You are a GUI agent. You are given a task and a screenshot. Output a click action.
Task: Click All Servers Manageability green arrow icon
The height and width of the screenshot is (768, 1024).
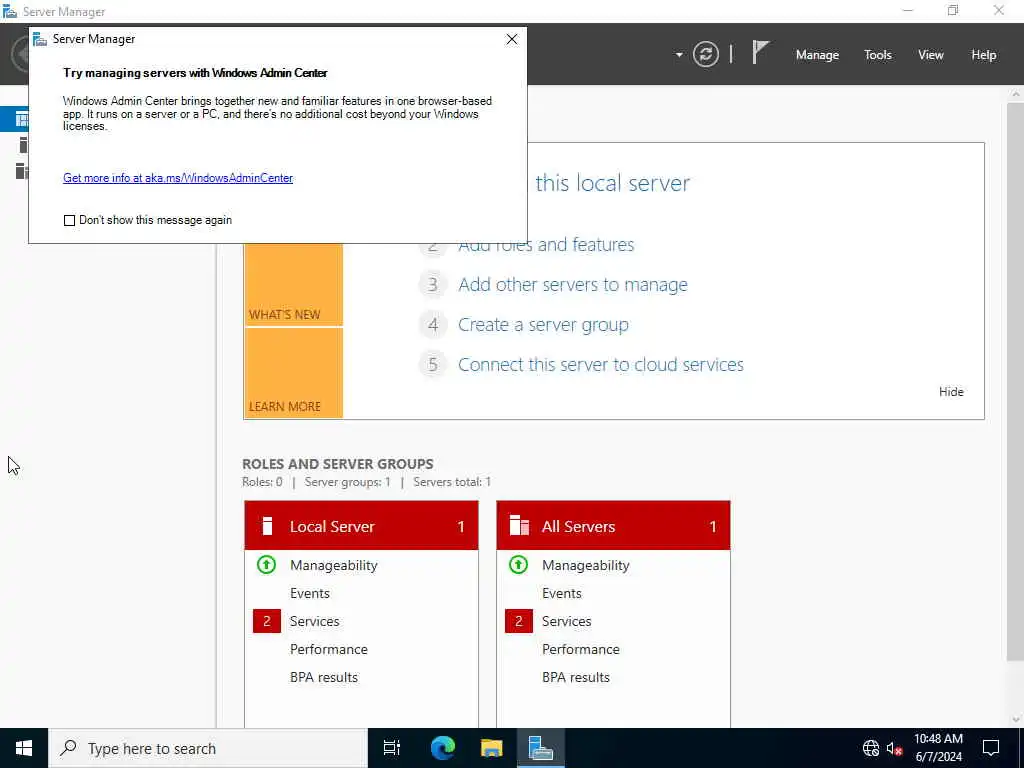[519, 565]
